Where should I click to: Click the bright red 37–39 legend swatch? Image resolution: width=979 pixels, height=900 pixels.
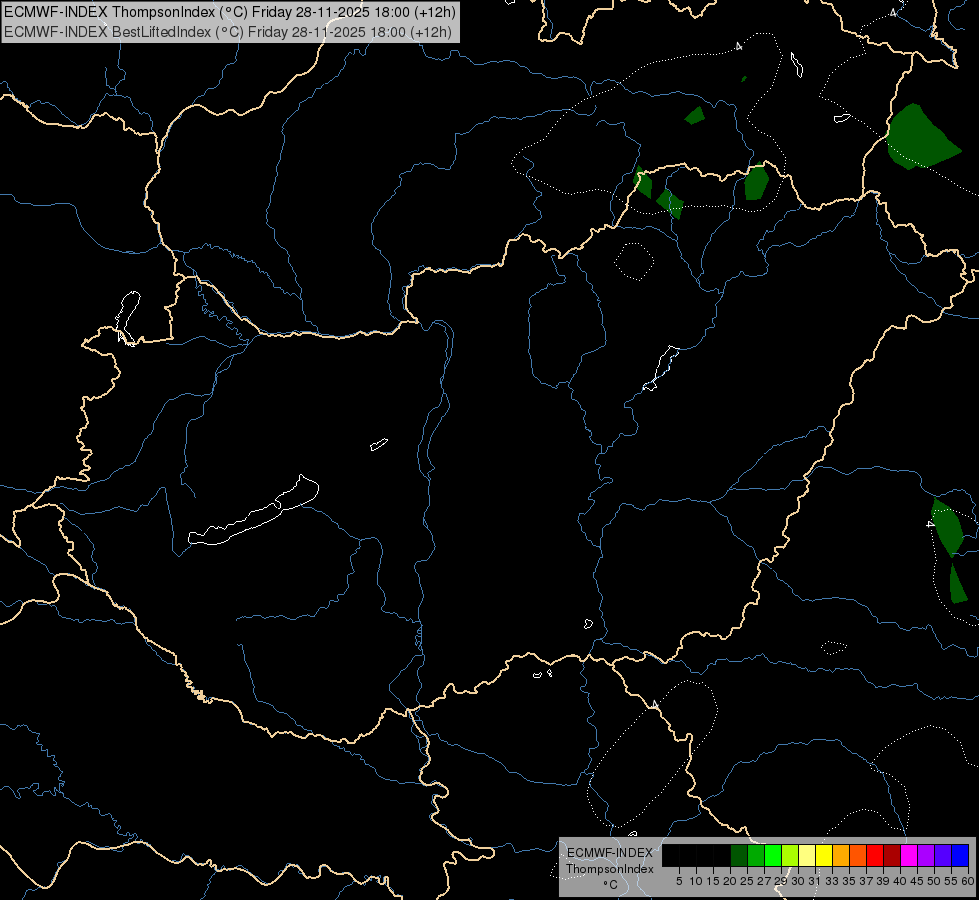pos(875,856)
